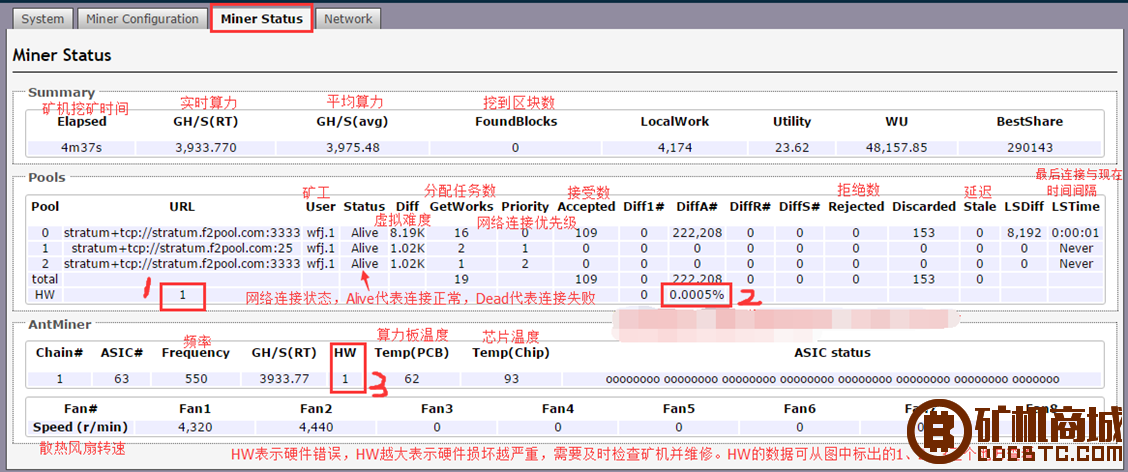The image size is (1128, 472).
Task: Select the LocalWork value 4,174
Action: 675,148
